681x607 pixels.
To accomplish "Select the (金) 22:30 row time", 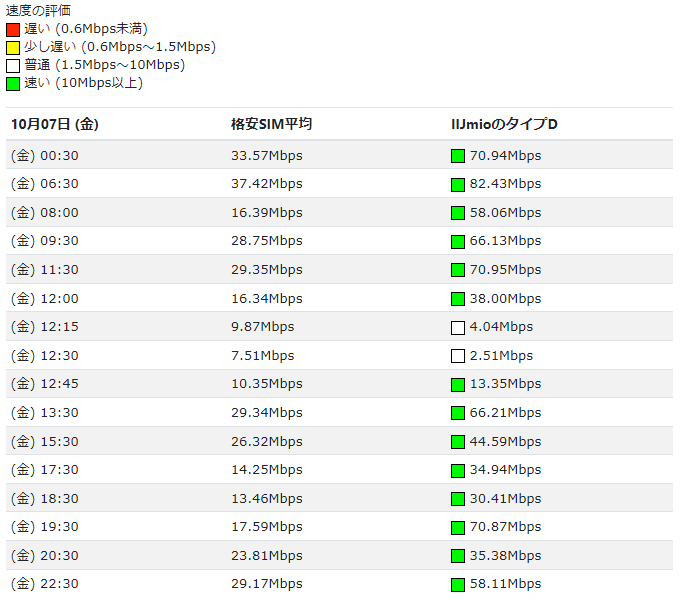I will click(x=45, y=585).
